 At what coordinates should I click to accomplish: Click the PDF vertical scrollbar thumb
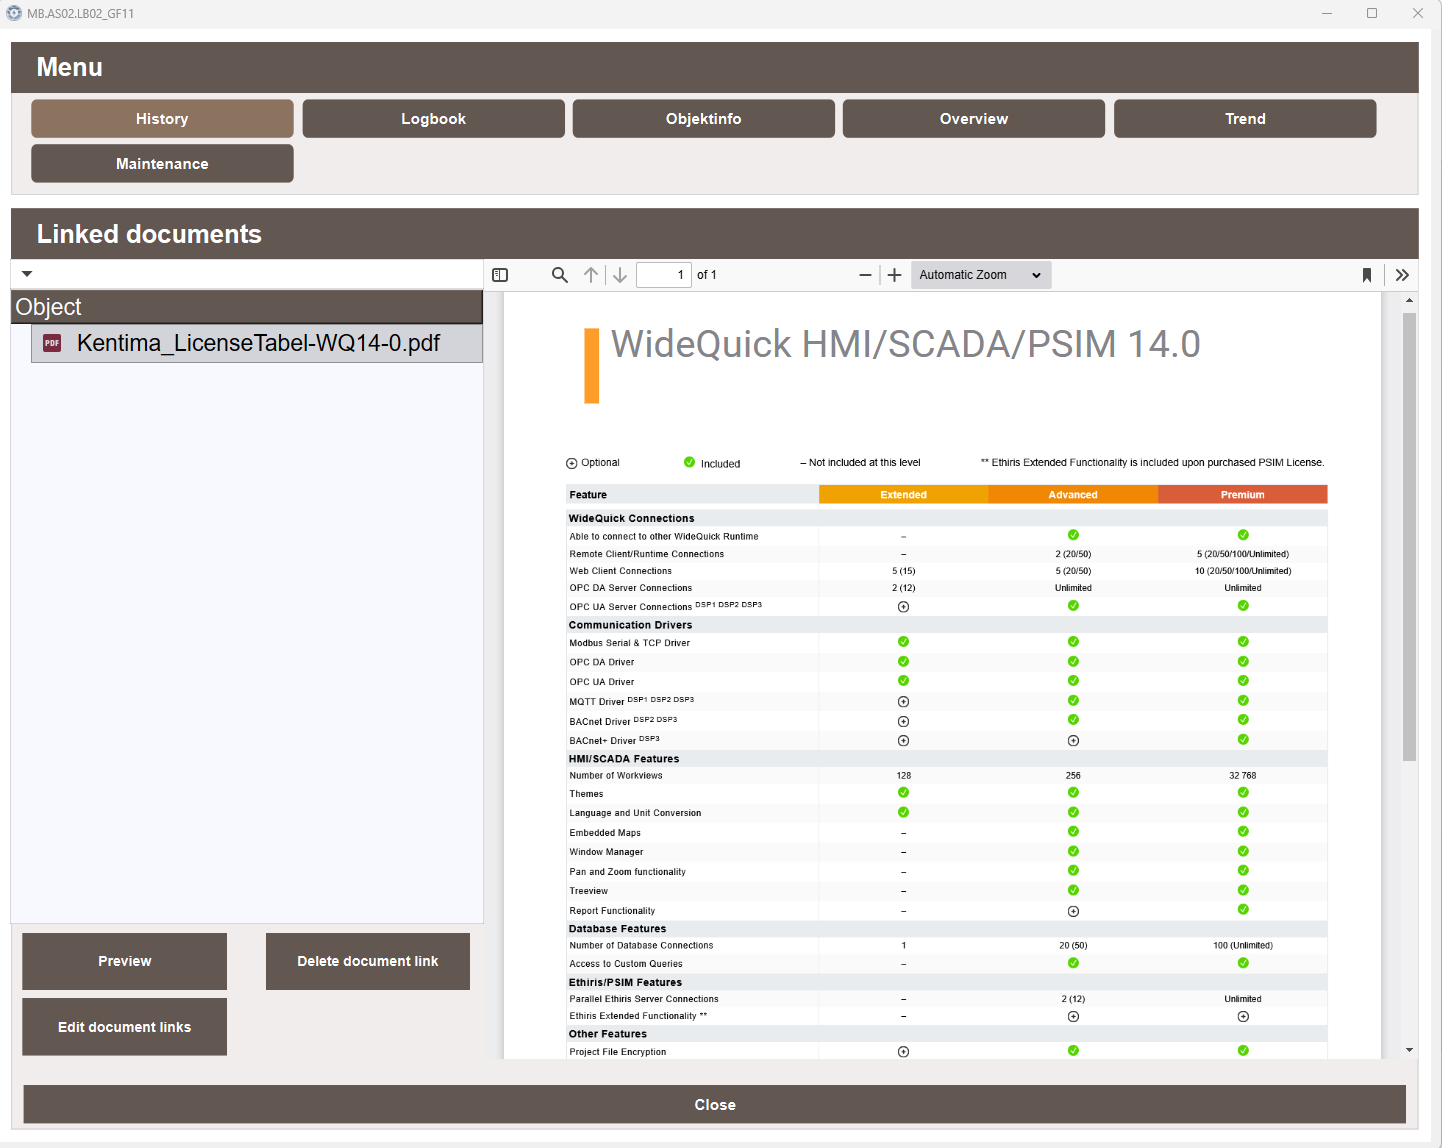1409,537
